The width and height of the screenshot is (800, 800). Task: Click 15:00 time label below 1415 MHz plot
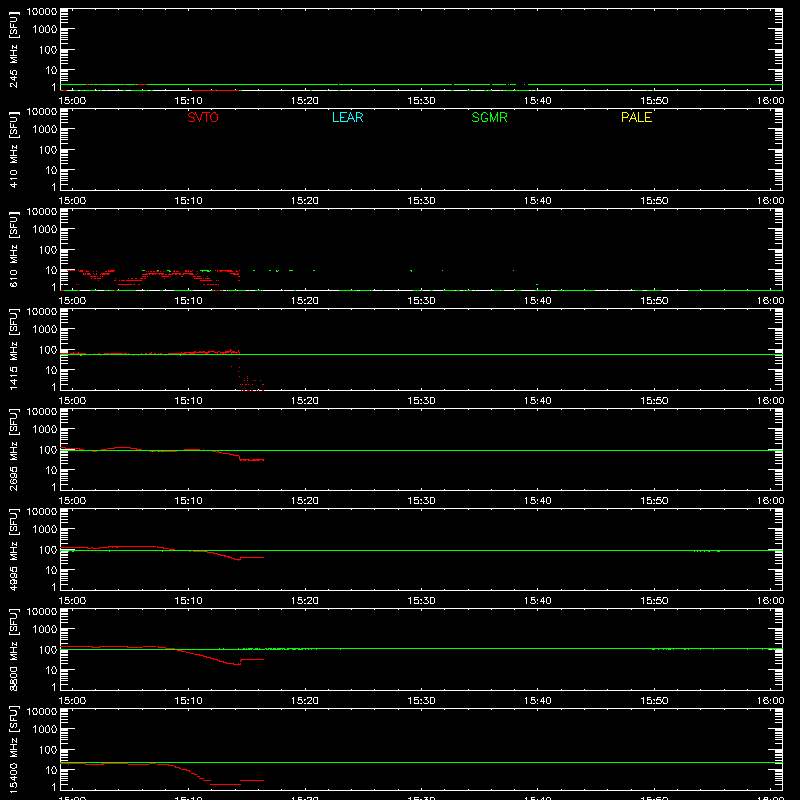tap(72, 401)
